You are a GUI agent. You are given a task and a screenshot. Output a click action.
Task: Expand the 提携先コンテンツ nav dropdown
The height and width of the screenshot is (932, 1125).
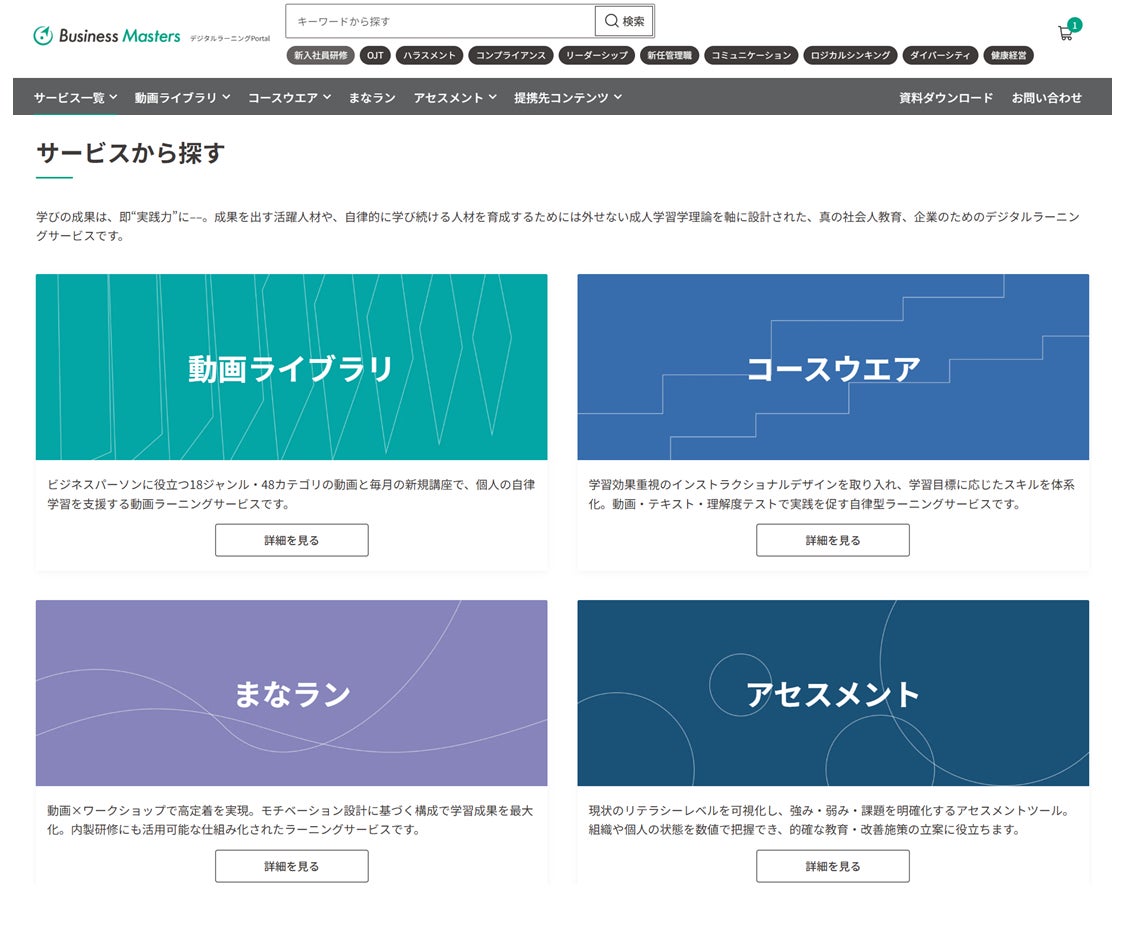pyautogui.click(x=568, y=98)
